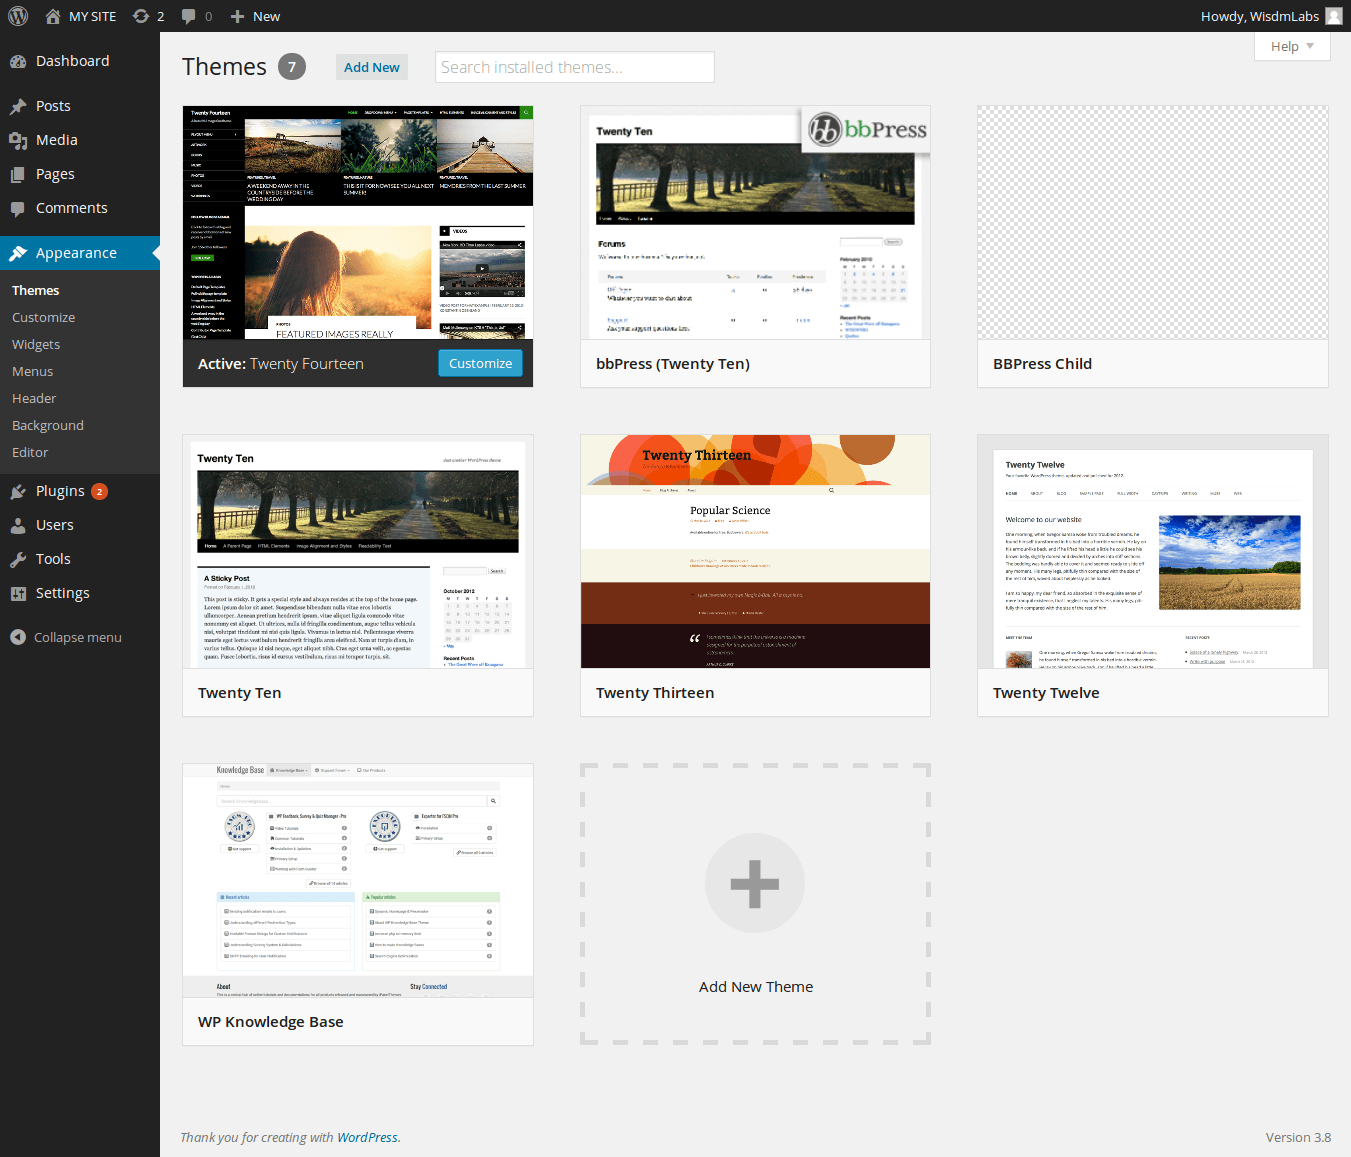The width and height of the screenshot is (1351, 1157).
Task: Open the New content menu in the admin bar
Action: point(255,16)
